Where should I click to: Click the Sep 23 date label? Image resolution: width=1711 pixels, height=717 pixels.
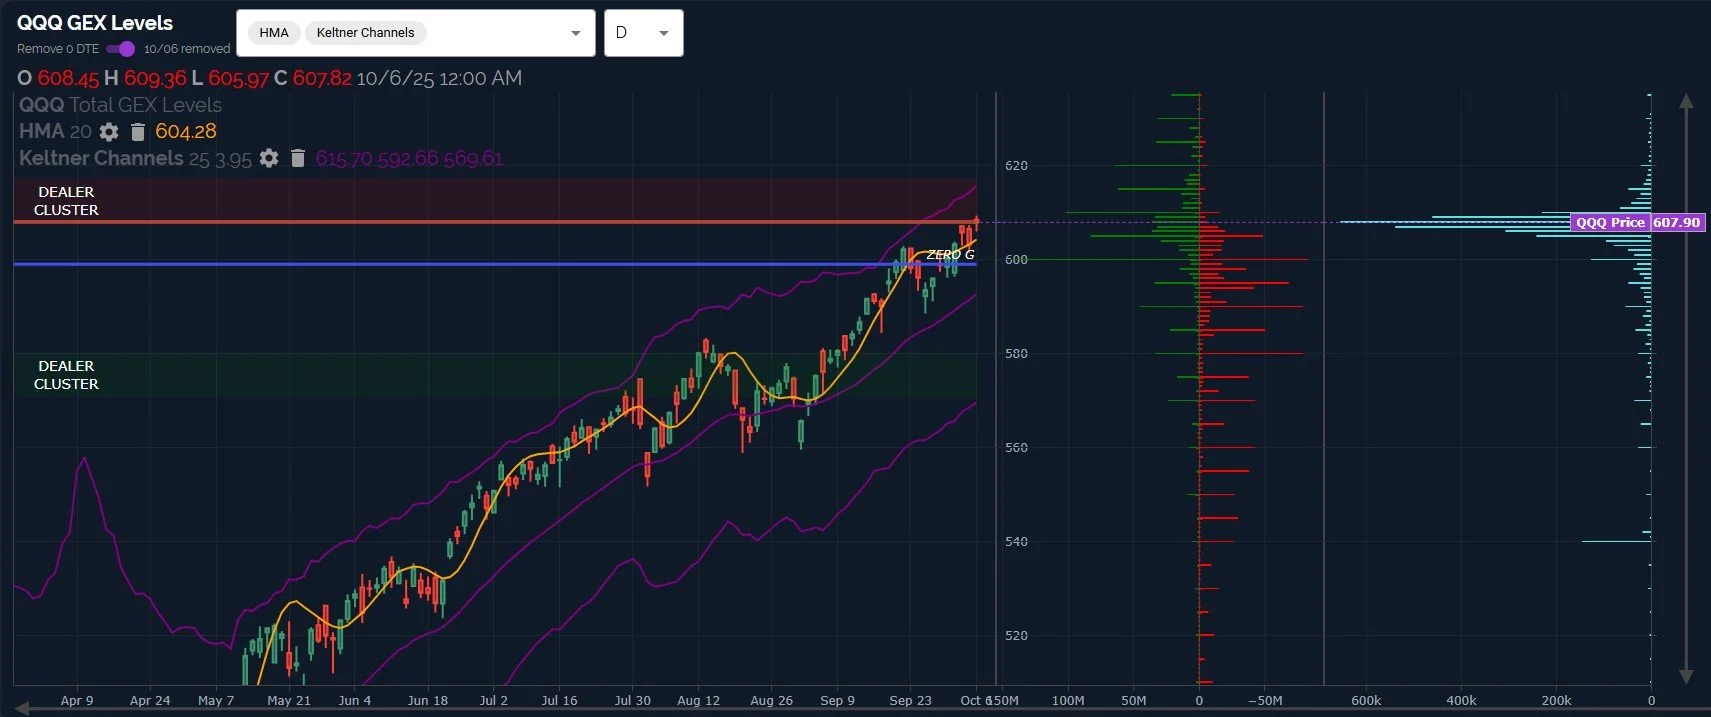click(910, 700)
